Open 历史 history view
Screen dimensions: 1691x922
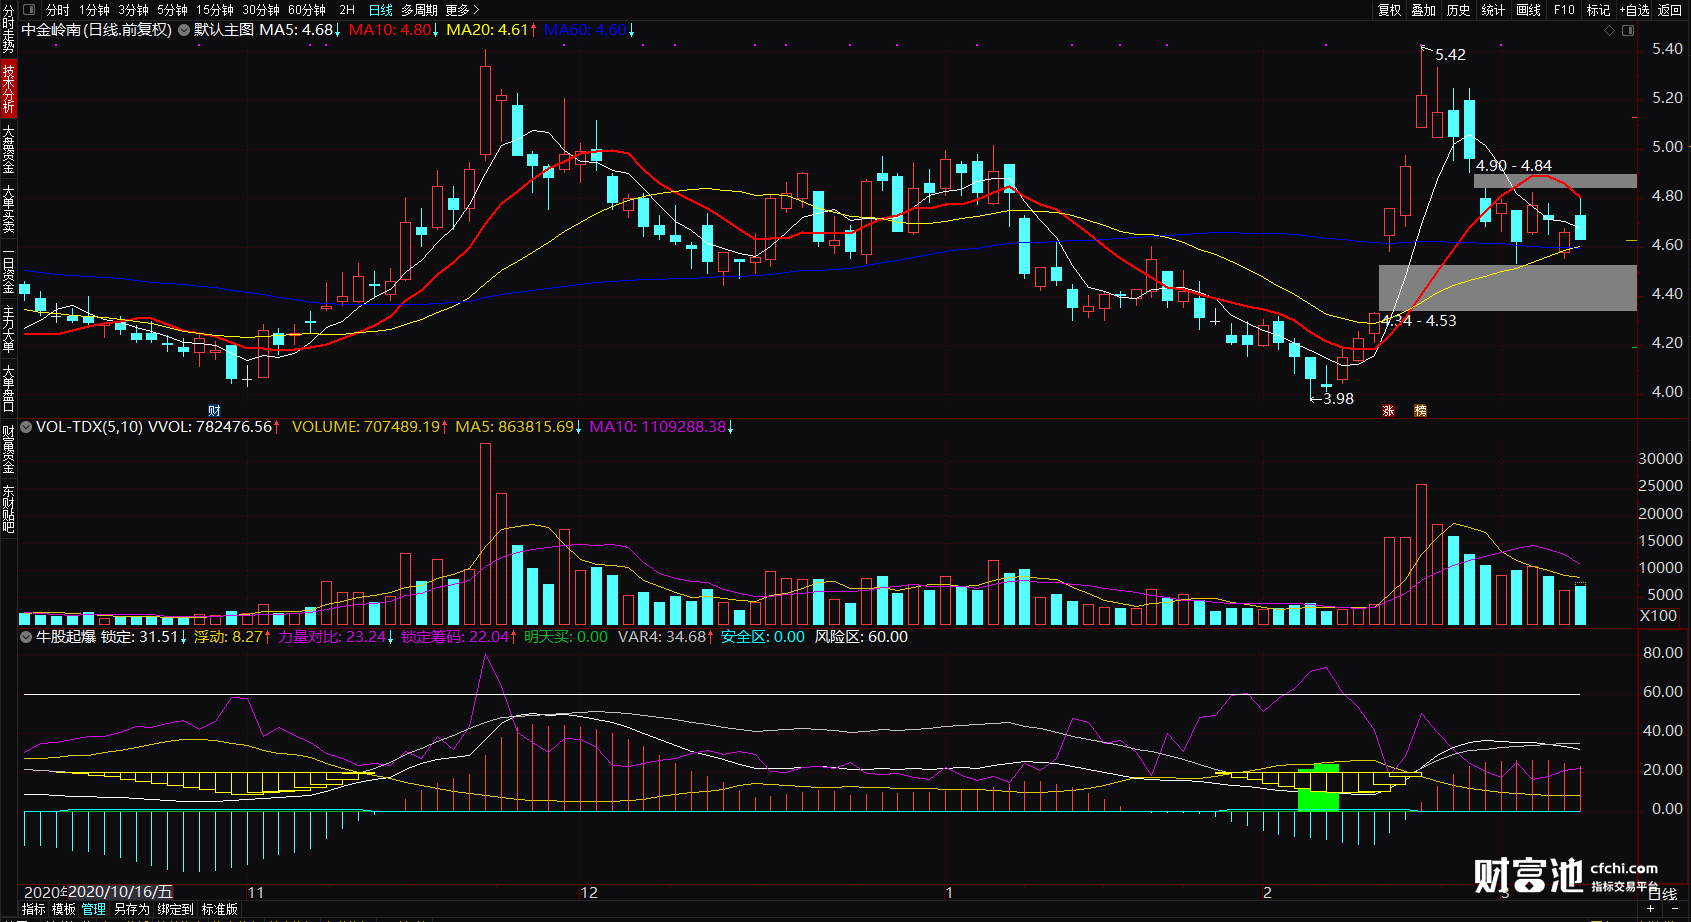coord(1458,10)
